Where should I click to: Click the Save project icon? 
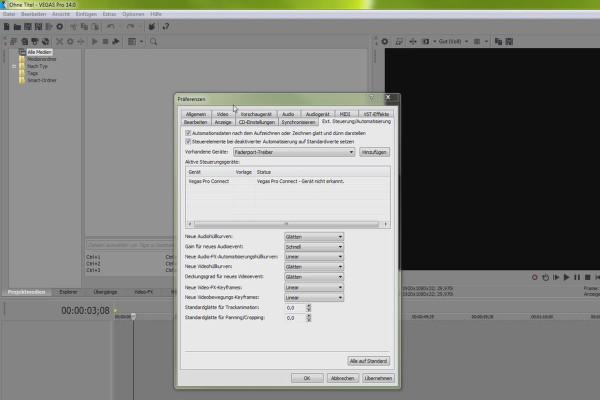coord(28,26)
